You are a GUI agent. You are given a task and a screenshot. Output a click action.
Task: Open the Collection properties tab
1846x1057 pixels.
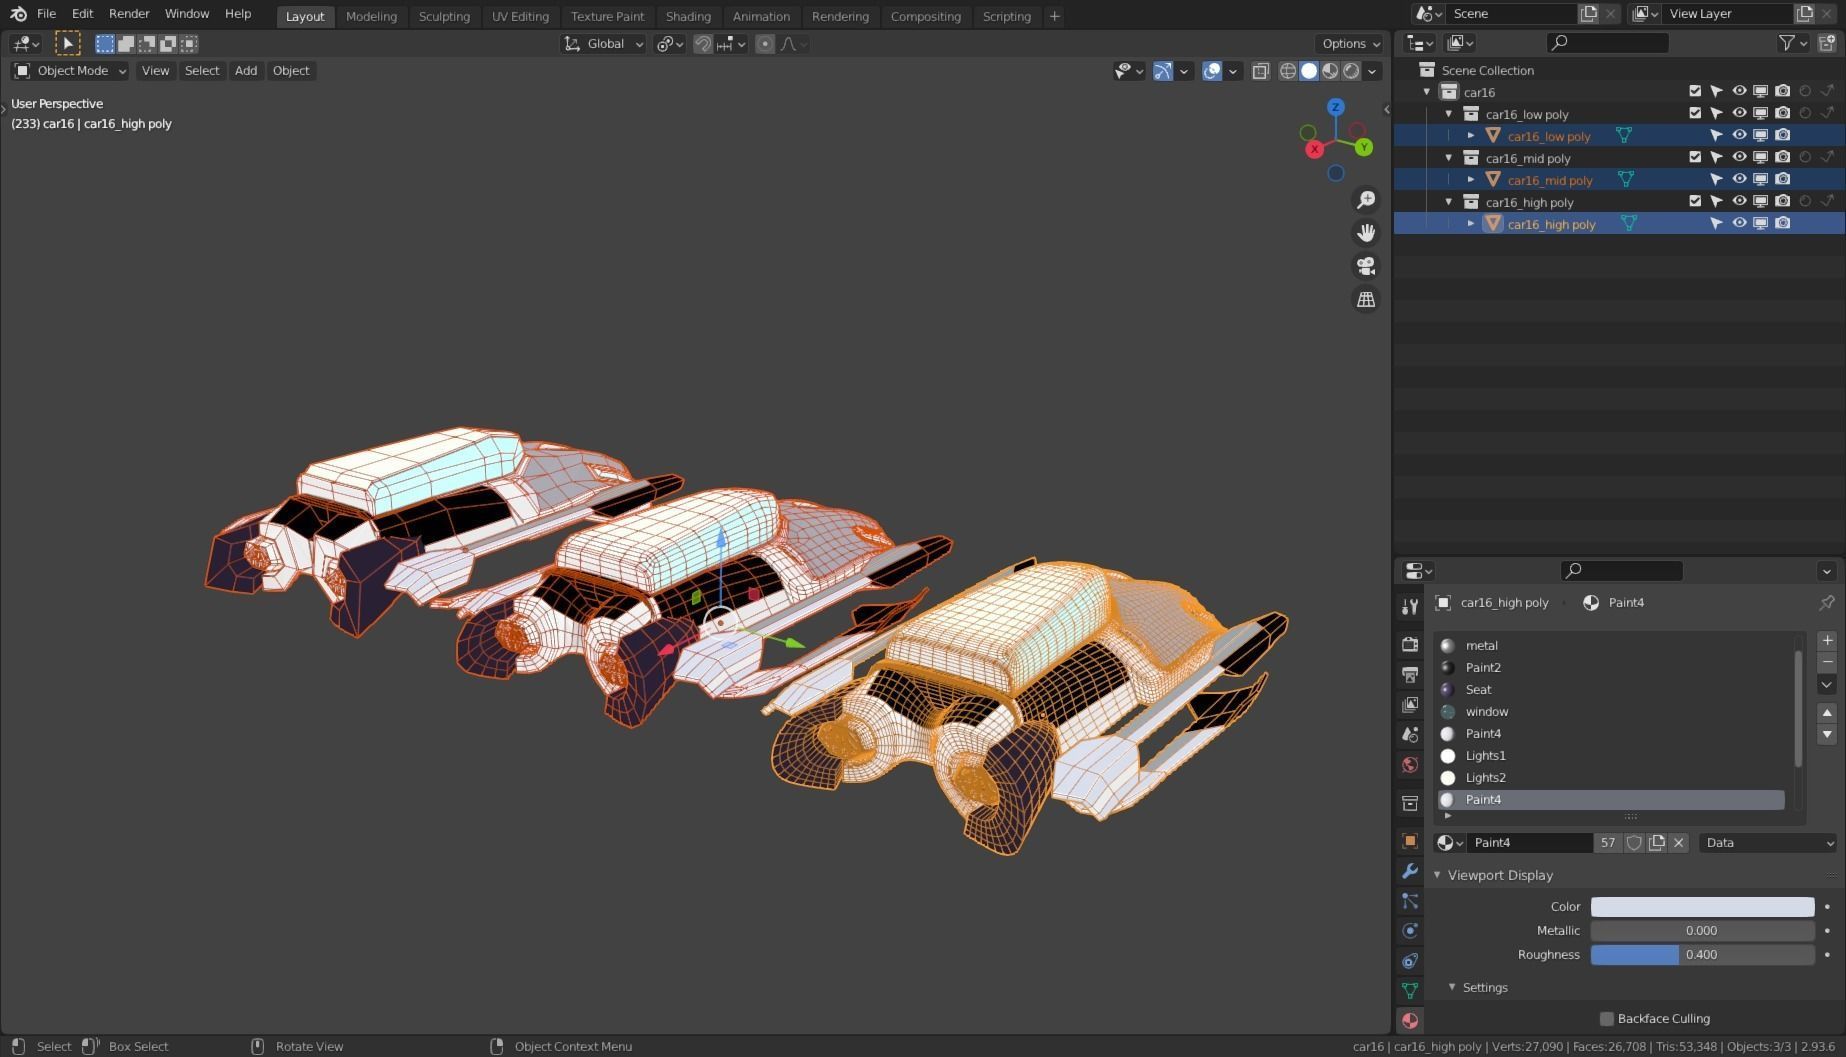tap(1409, 803)
